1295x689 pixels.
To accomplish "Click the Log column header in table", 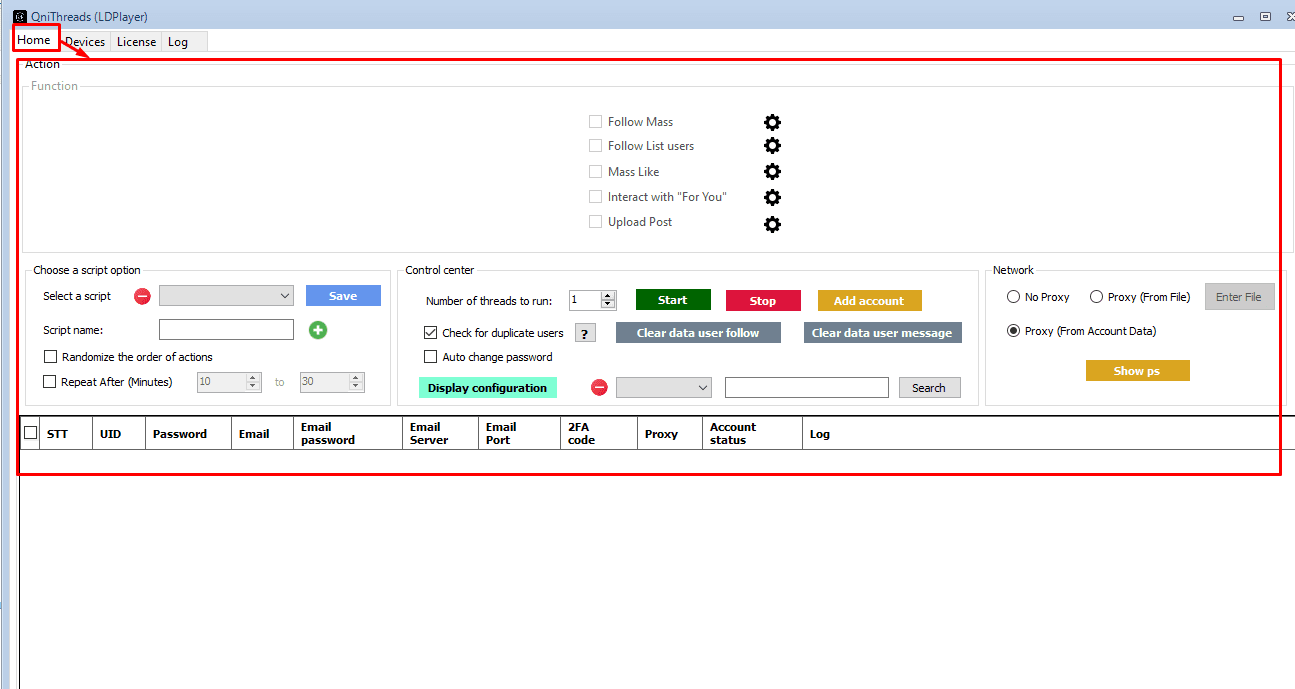I will [1048, 434].
